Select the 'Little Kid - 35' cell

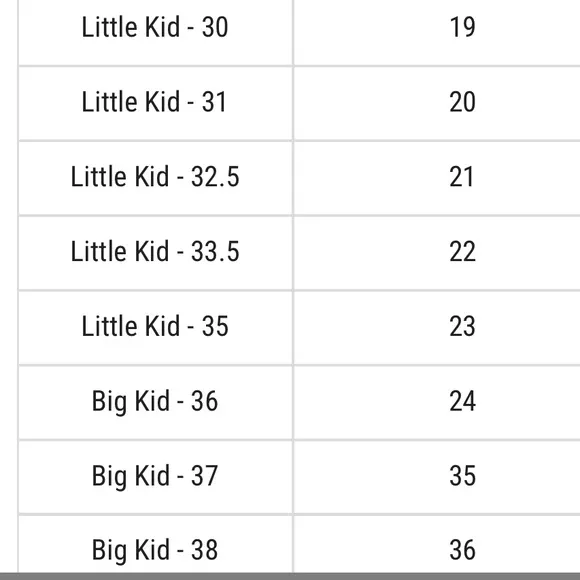155,328
